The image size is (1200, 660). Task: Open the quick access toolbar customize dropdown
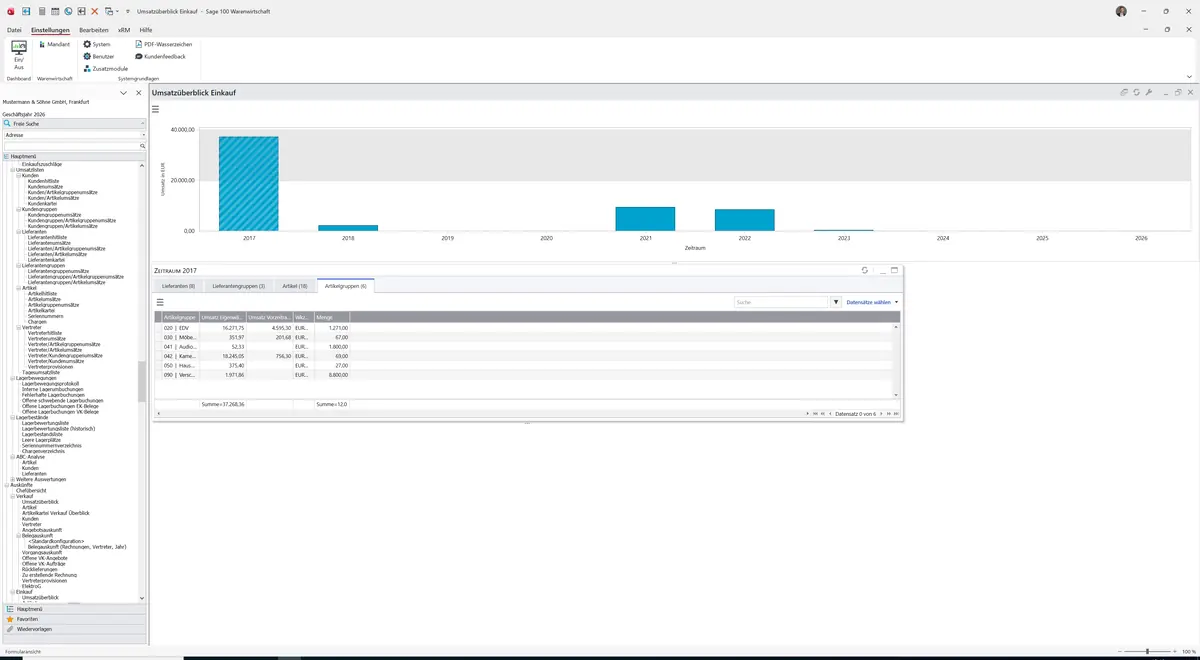click(128, 11)
